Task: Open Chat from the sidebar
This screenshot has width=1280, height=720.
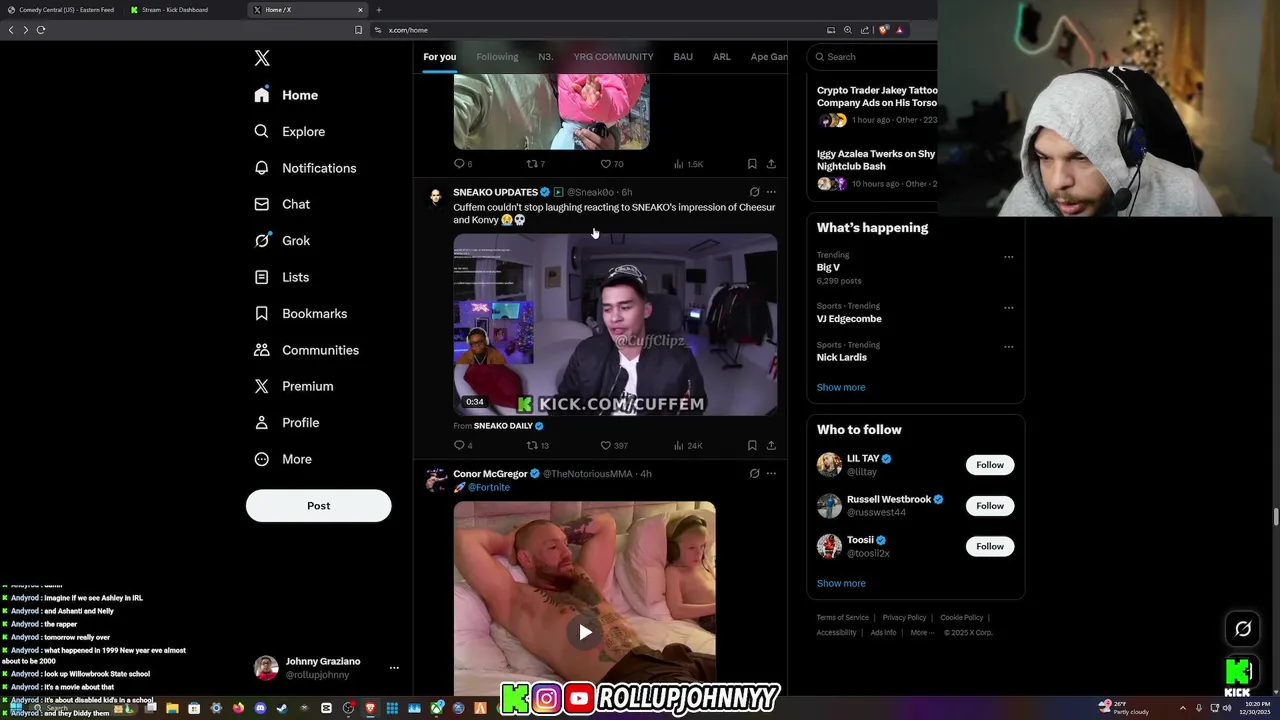Action: [282, 204]
